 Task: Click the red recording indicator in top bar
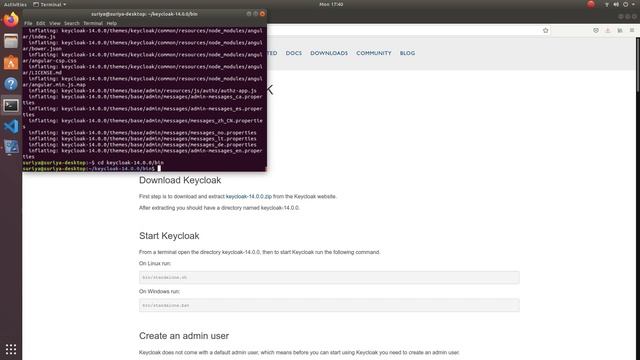click(x=591, y=4)
